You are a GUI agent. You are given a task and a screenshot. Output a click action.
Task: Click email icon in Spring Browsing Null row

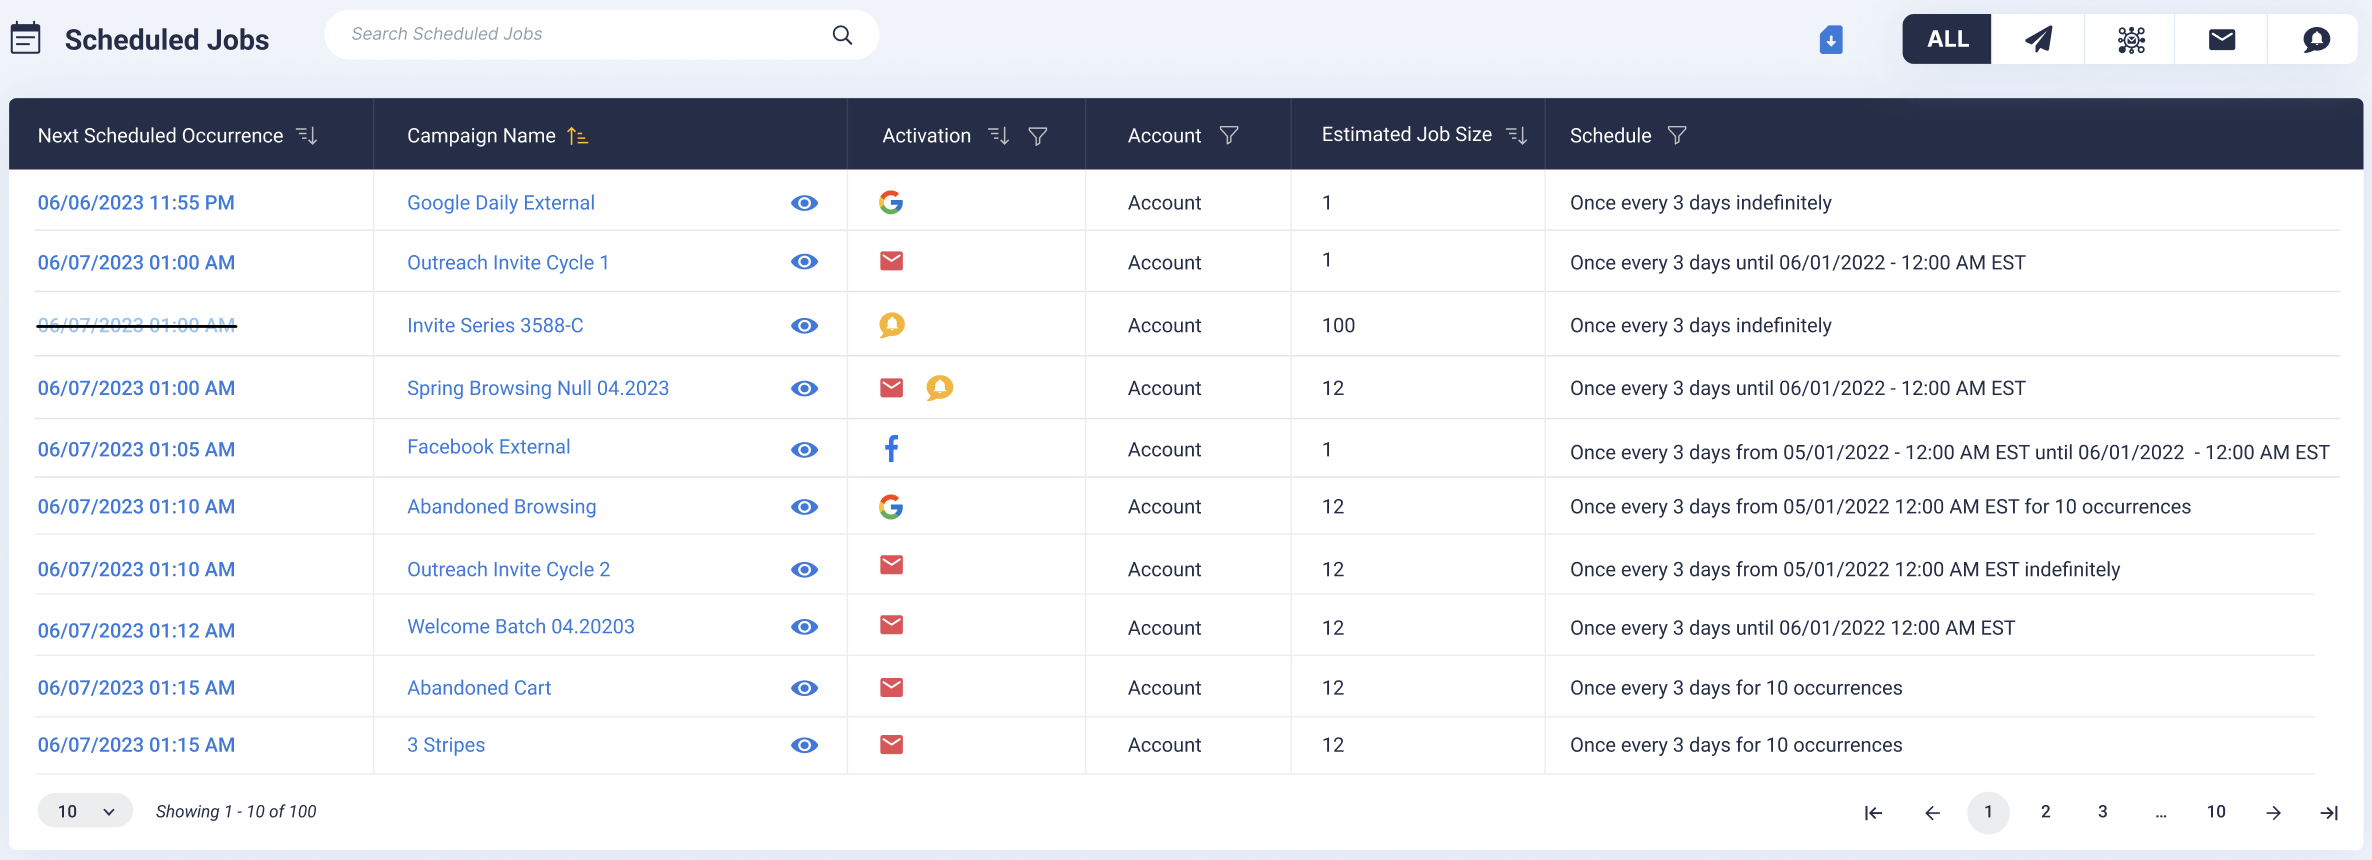891,388
